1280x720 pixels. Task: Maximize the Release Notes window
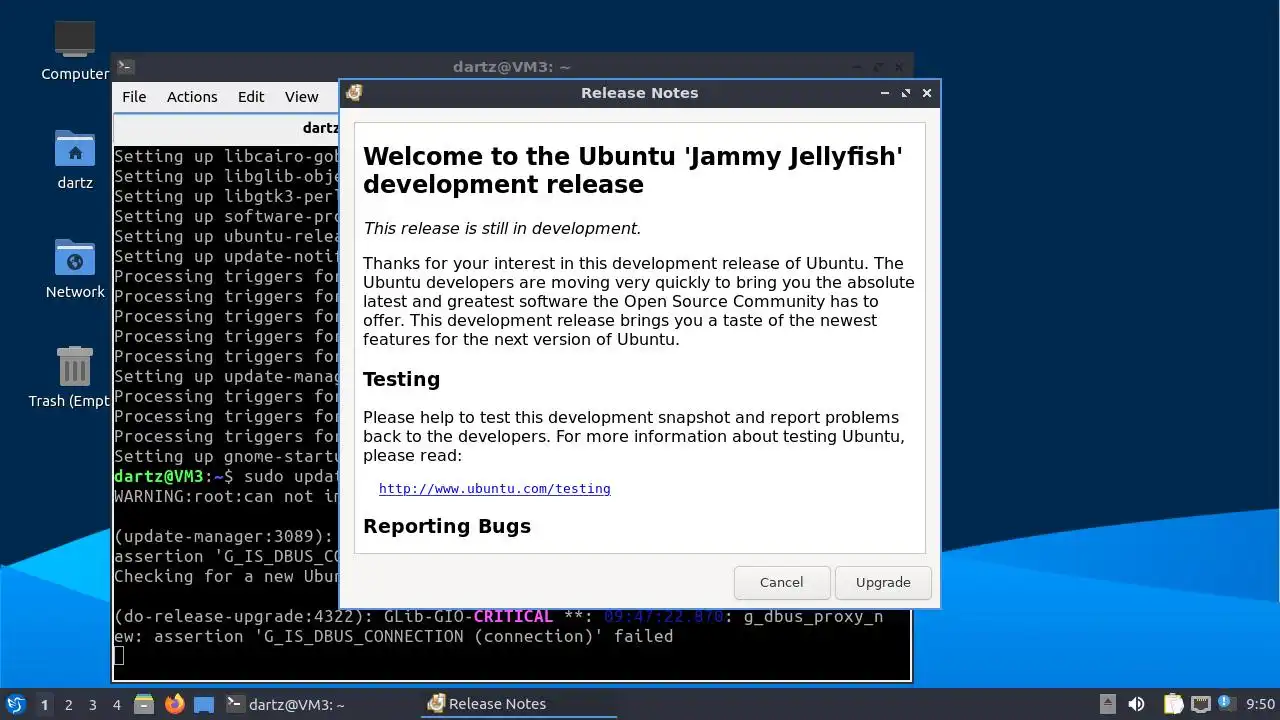905,93
